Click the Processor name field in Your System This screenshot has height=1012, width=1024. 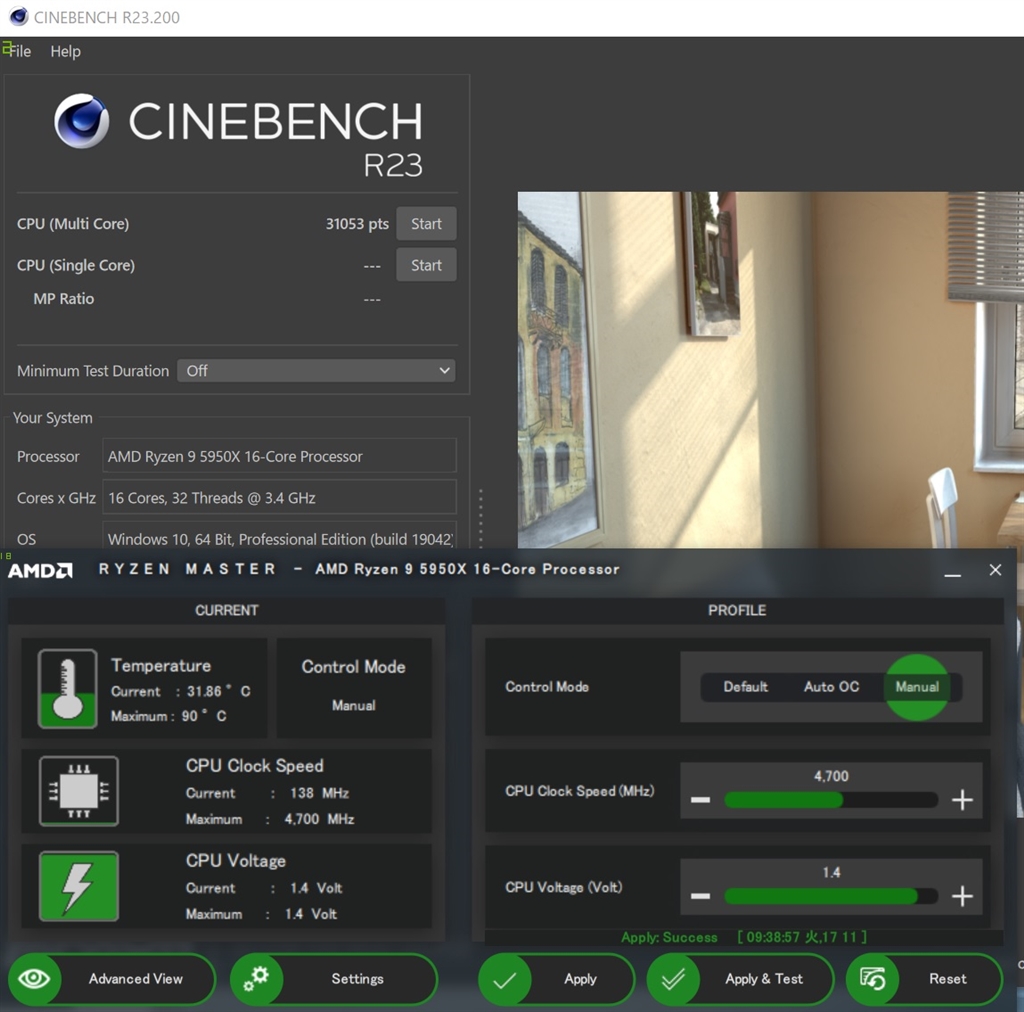point(281,455)
